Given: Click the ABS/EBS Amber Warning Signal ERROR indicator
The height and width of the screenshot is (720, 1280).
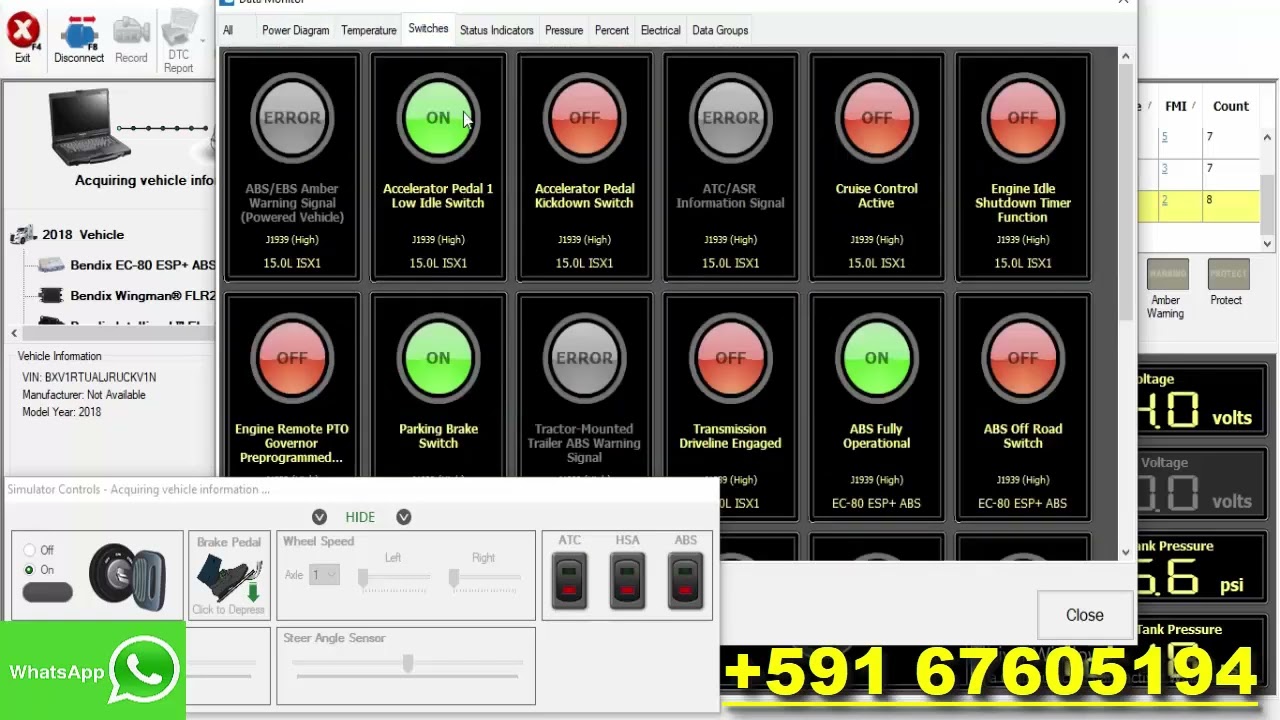Looking at the screenshot, I should click(292, 118).
